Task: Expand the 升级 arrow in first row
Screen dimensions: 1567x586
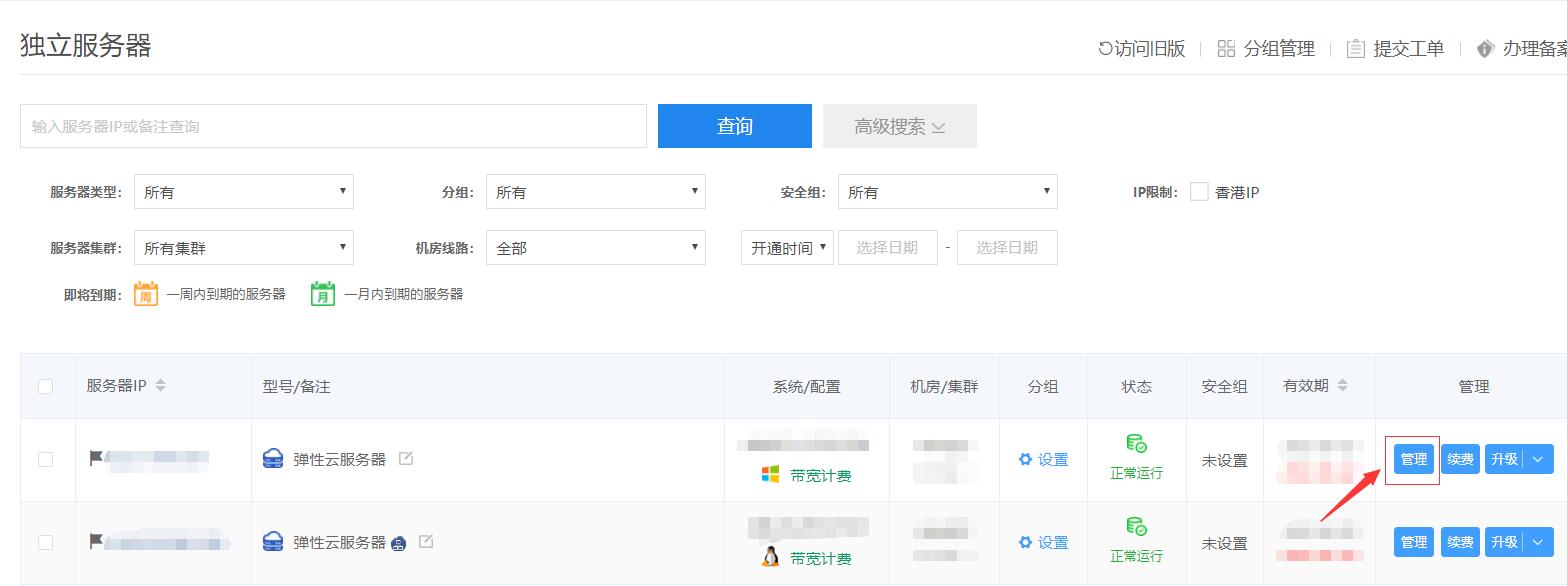Action: pyautogui.click(x=1538, y=459)
